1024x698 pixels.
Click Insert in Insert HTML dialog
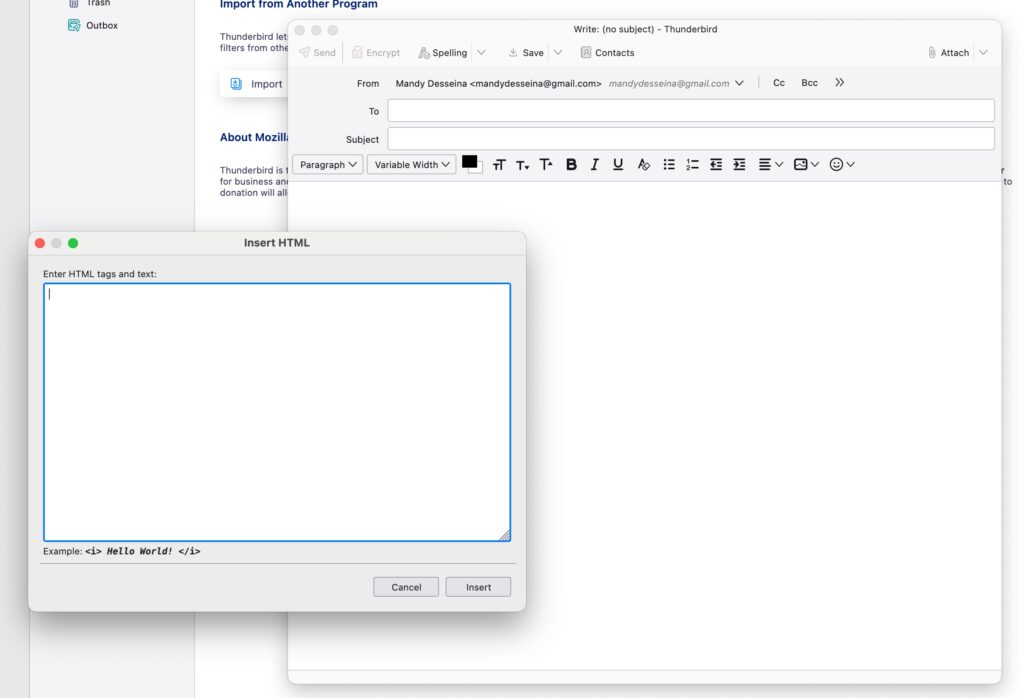tap(478, 587)
